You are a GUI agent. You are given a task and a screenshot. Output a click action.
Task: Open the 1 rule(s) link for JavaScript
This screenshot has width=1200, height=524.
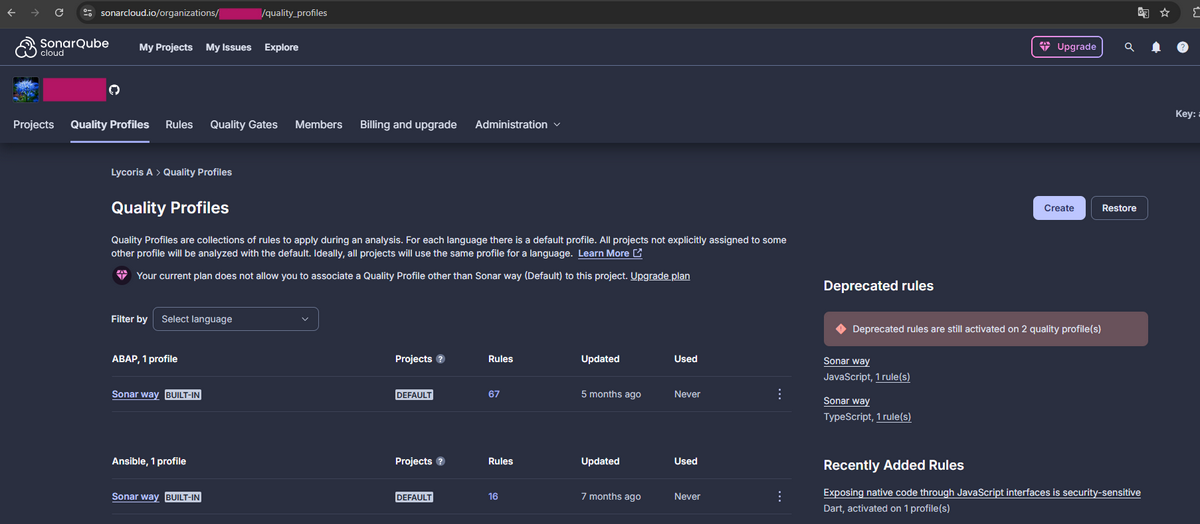click(893, 377)
